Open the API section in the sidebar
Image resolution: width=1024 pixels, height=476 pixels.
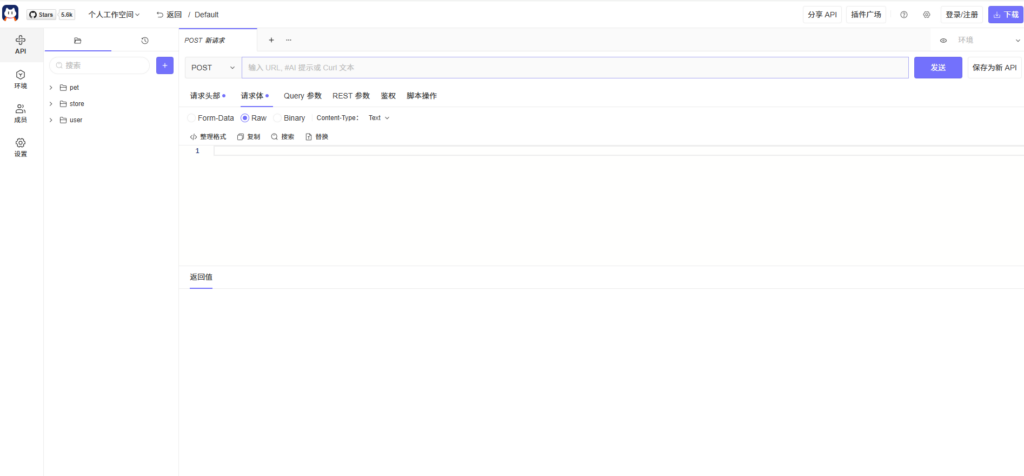point(21,44)
